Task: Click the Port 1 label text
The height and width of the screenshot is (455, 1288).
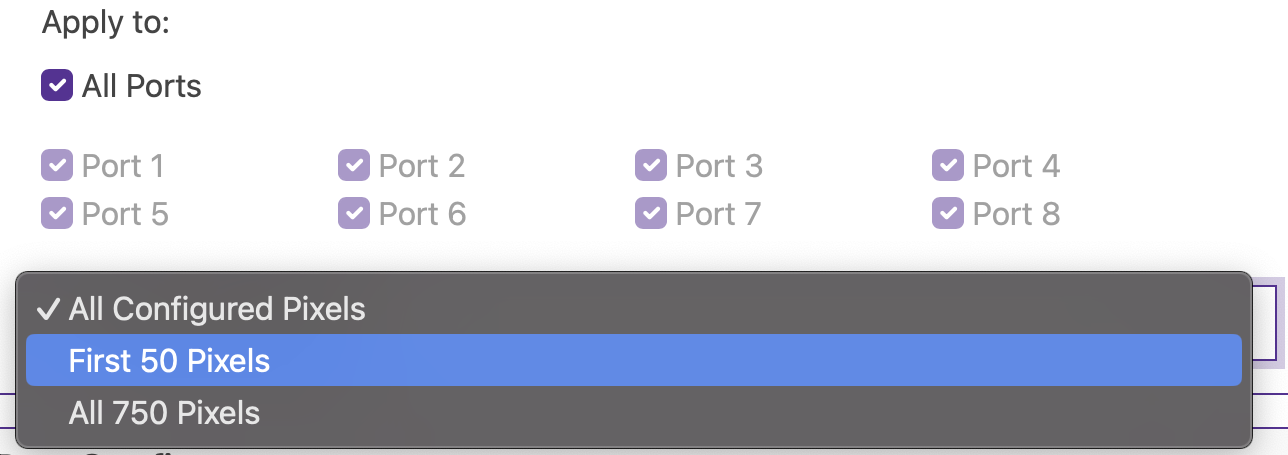Action: tap(123, 165)
